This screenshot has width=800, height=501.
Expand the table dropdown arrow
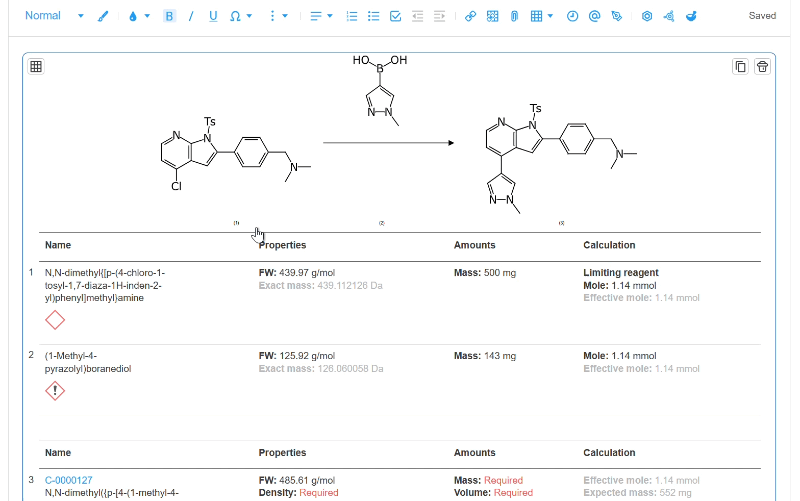tap(550, 16)
